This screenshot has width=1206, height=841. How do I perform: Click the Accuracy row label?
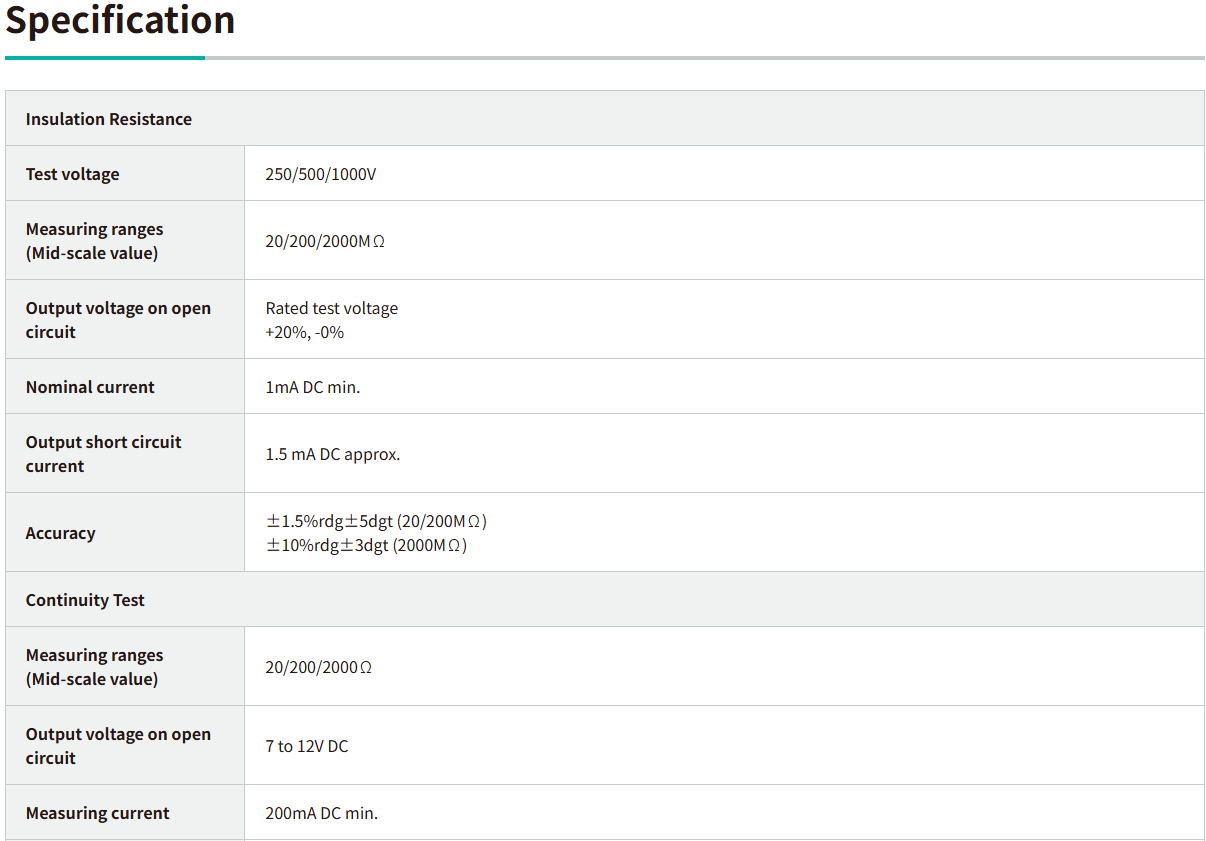point(60,533)
